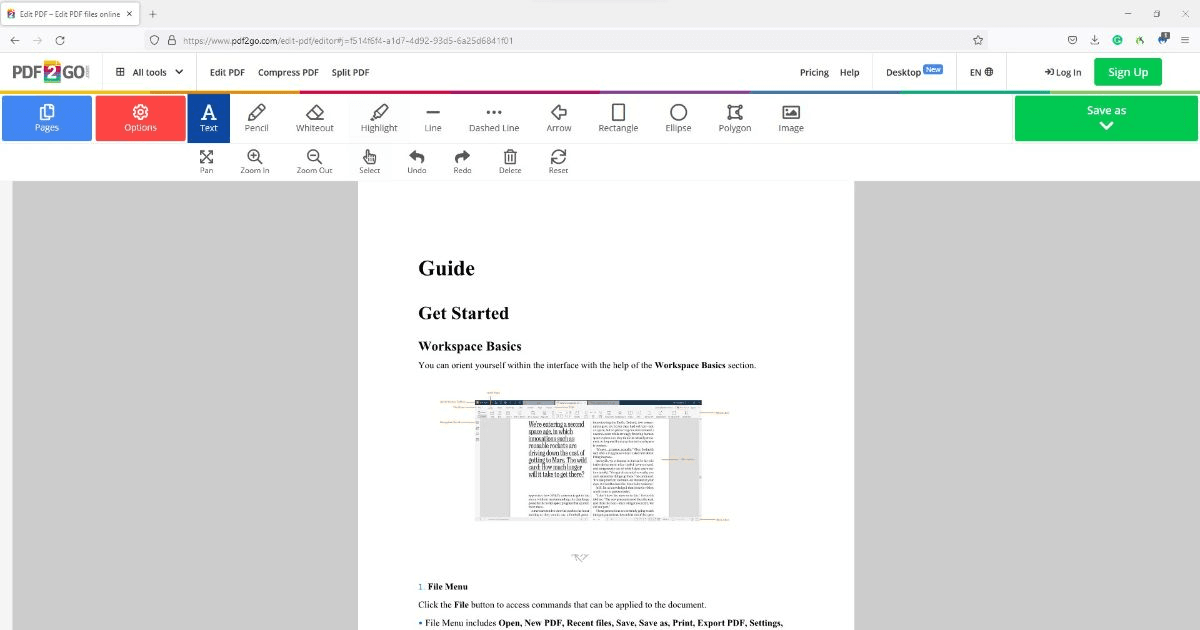Save to Pocket from the toolbar

1072,40
